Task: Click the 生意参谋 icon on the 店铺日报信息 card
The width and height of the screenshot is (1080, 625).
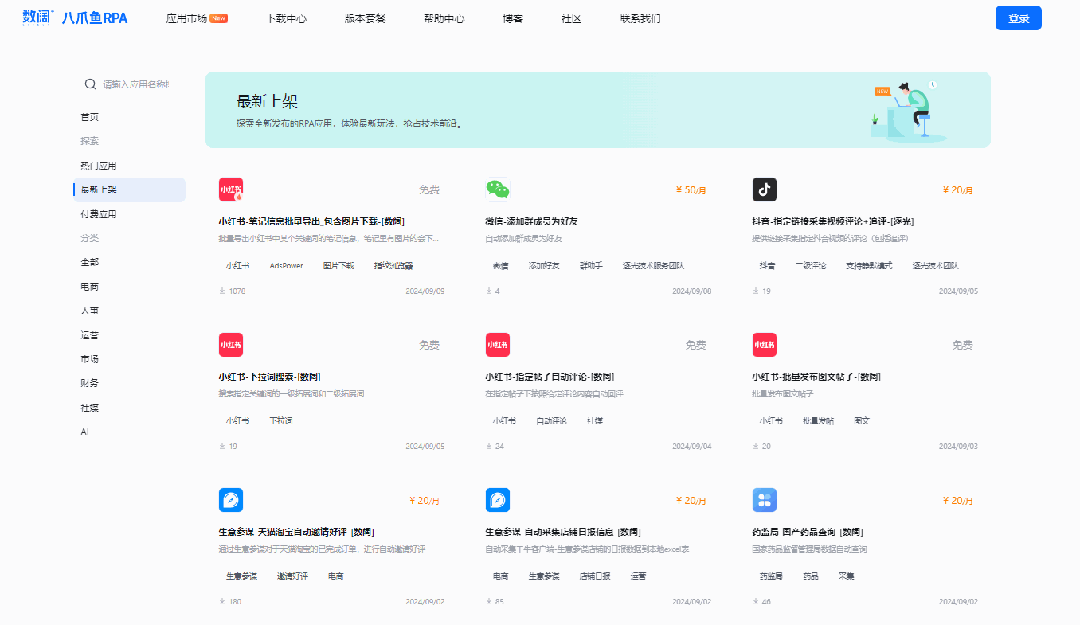Action: tap(497, 500)
